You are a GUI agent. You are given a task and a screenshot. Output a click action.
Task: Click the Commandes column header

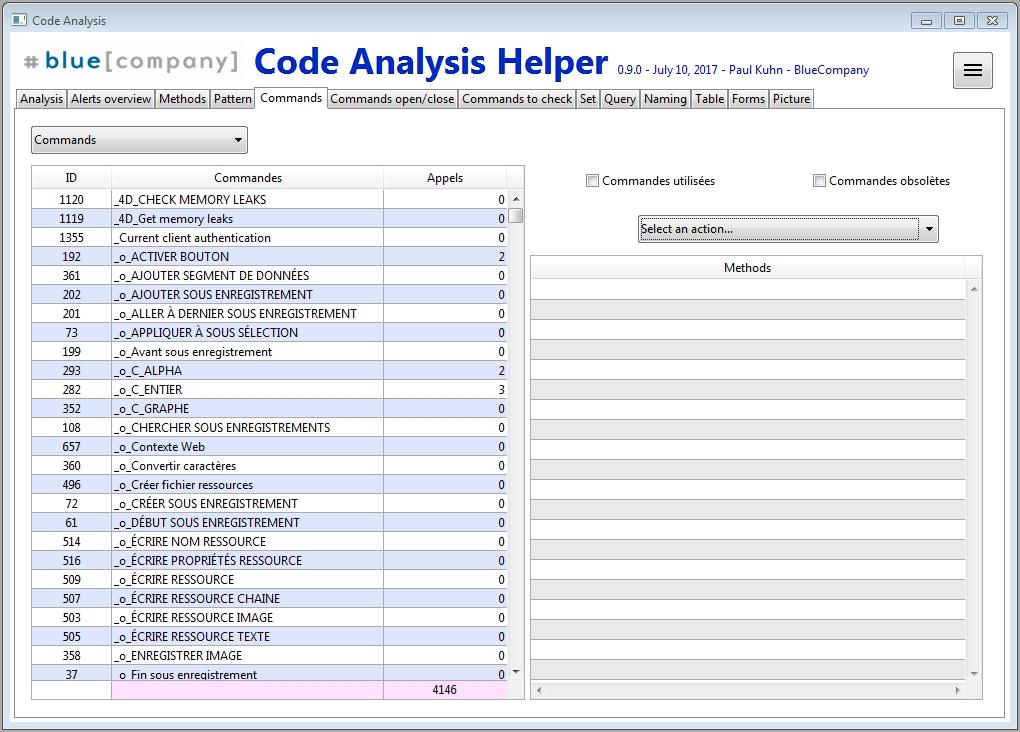click(248, 178)
